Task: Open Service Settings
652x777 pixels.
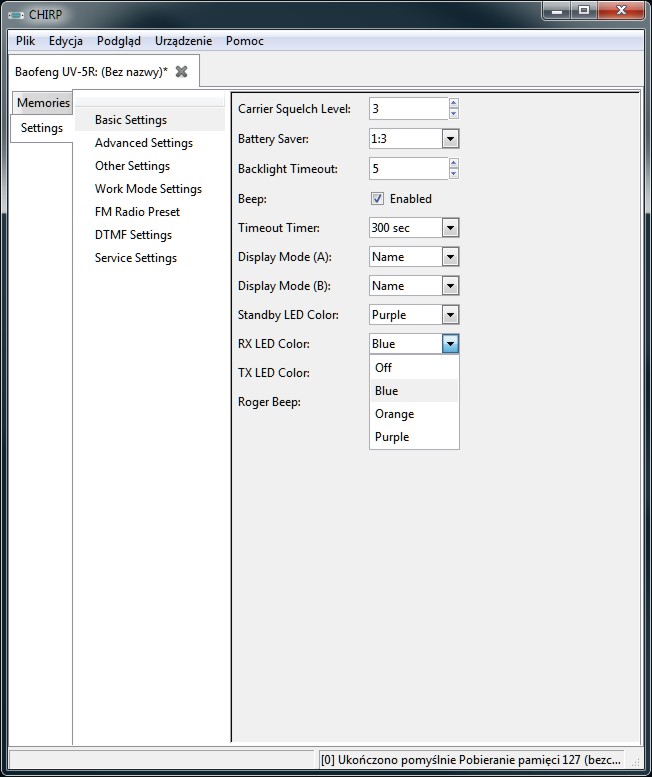Action: coord(150,258)
